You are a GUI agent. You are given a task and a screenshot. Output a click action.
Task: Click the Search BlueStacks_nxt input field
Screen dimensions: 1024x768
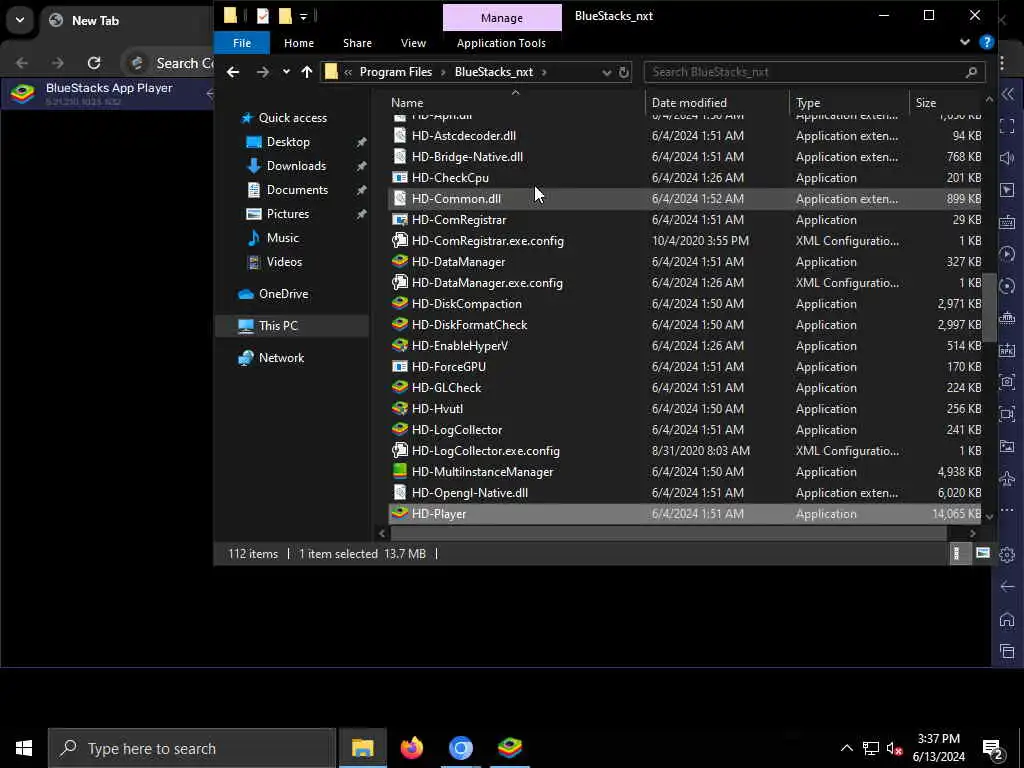click(x=806, y=72)
